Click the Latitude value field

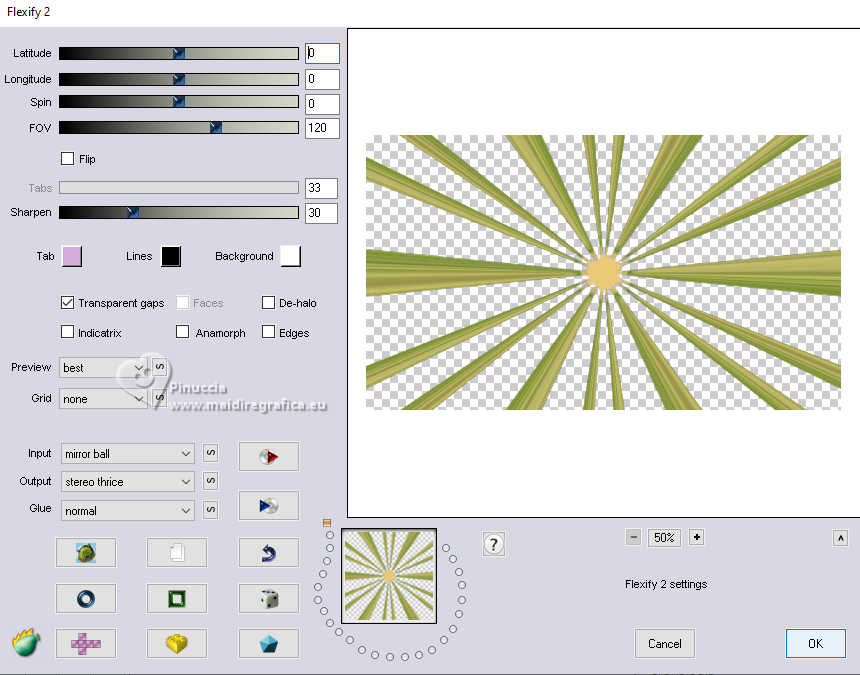(322, 53)
